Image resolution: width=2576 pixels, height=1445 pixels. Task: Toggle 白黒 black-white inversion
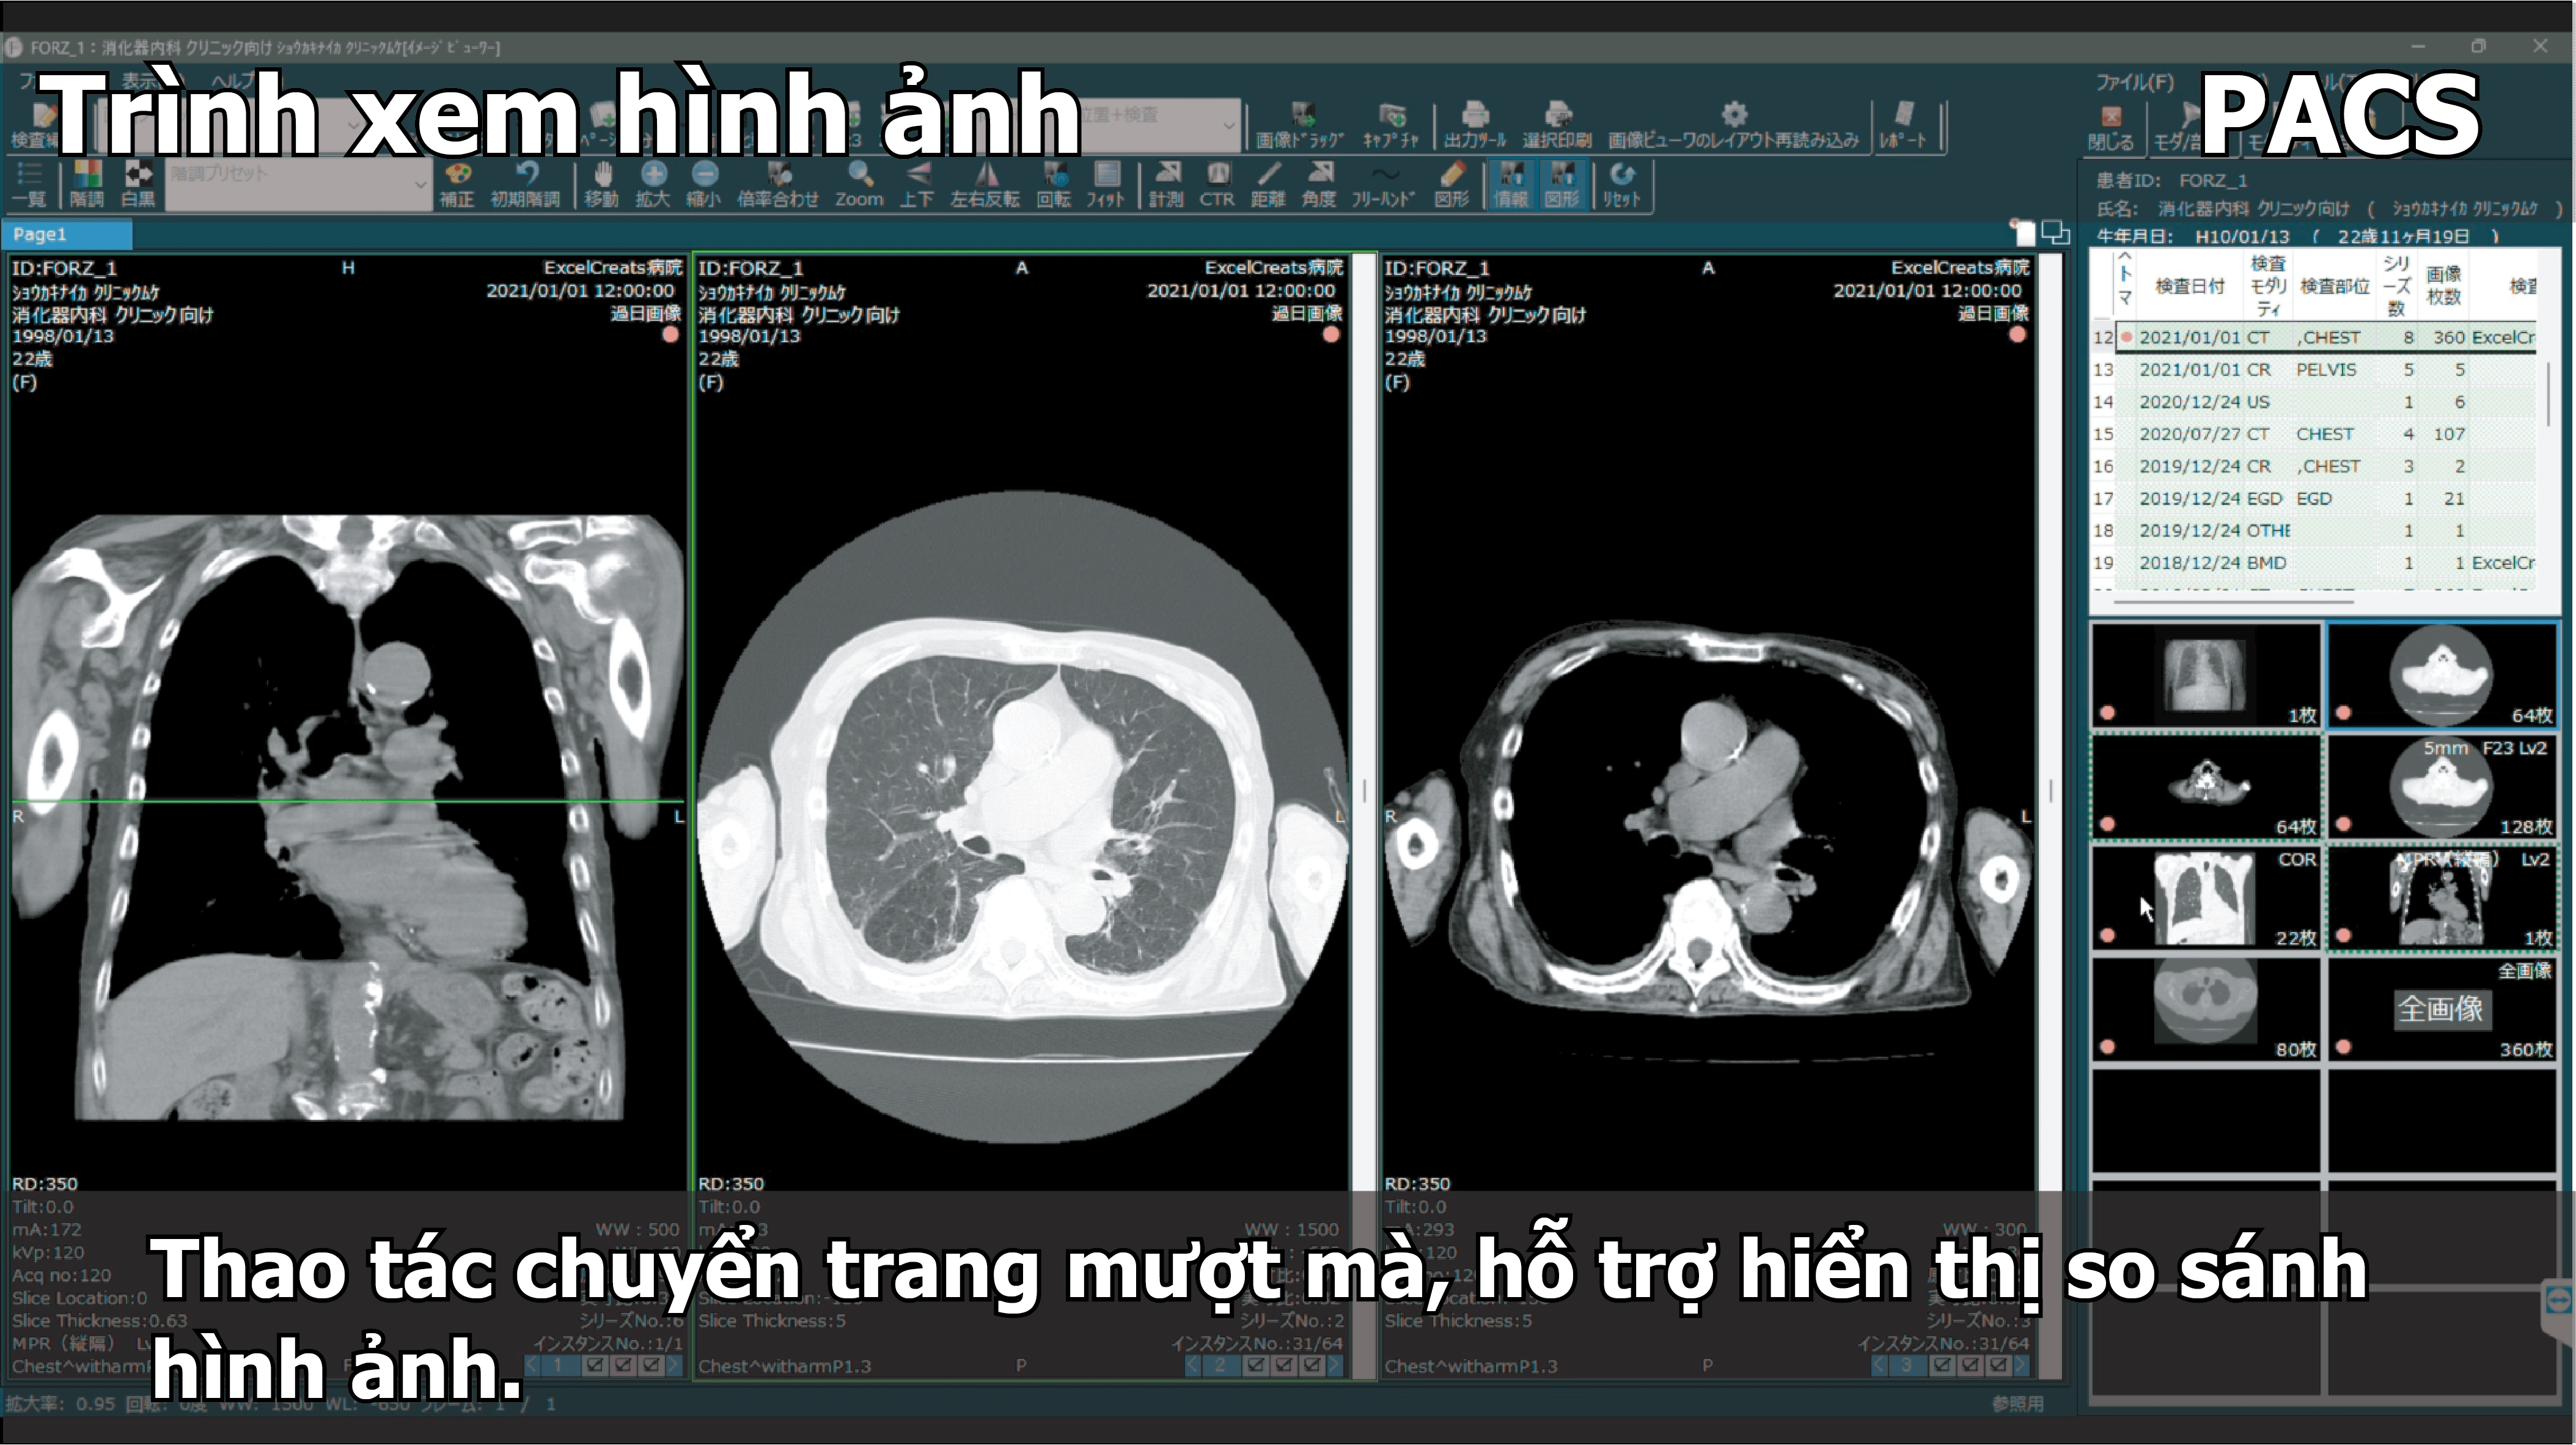[138, 184]
